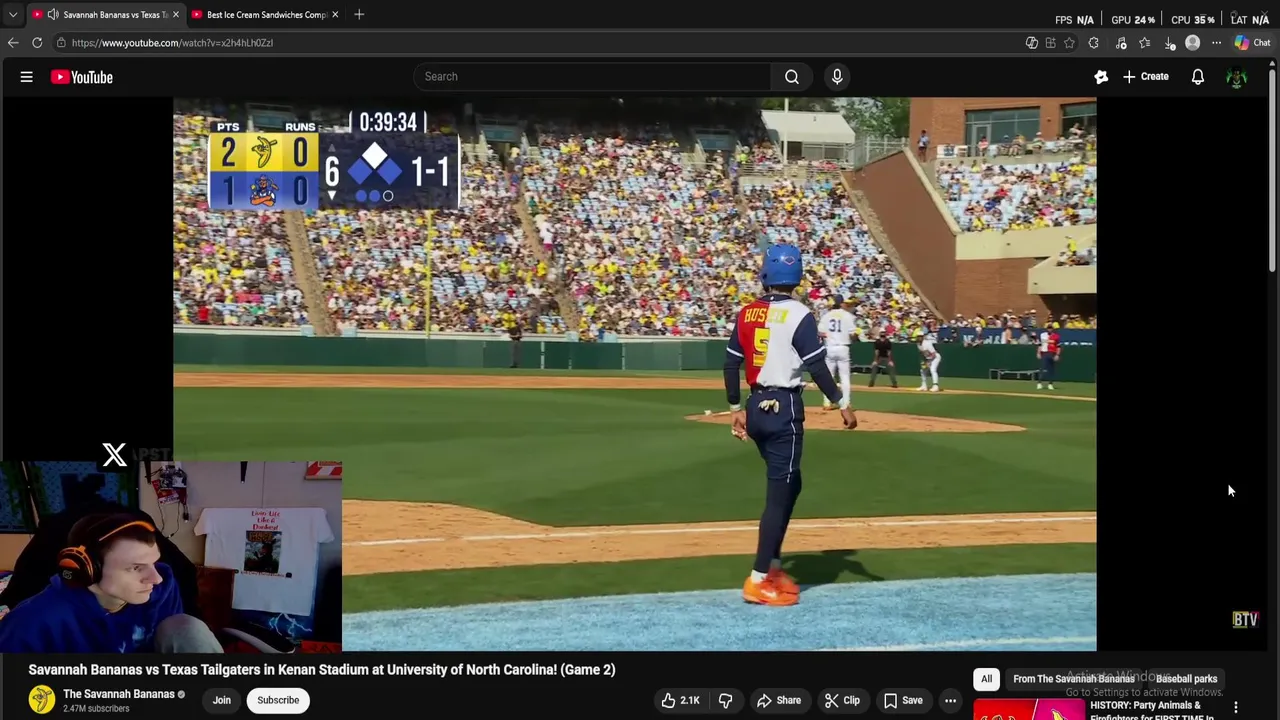The width and height of the screenshot is (1280, 720).
Task: Open the tab list dropdown arrow
Action: click(x=13, y=15)
